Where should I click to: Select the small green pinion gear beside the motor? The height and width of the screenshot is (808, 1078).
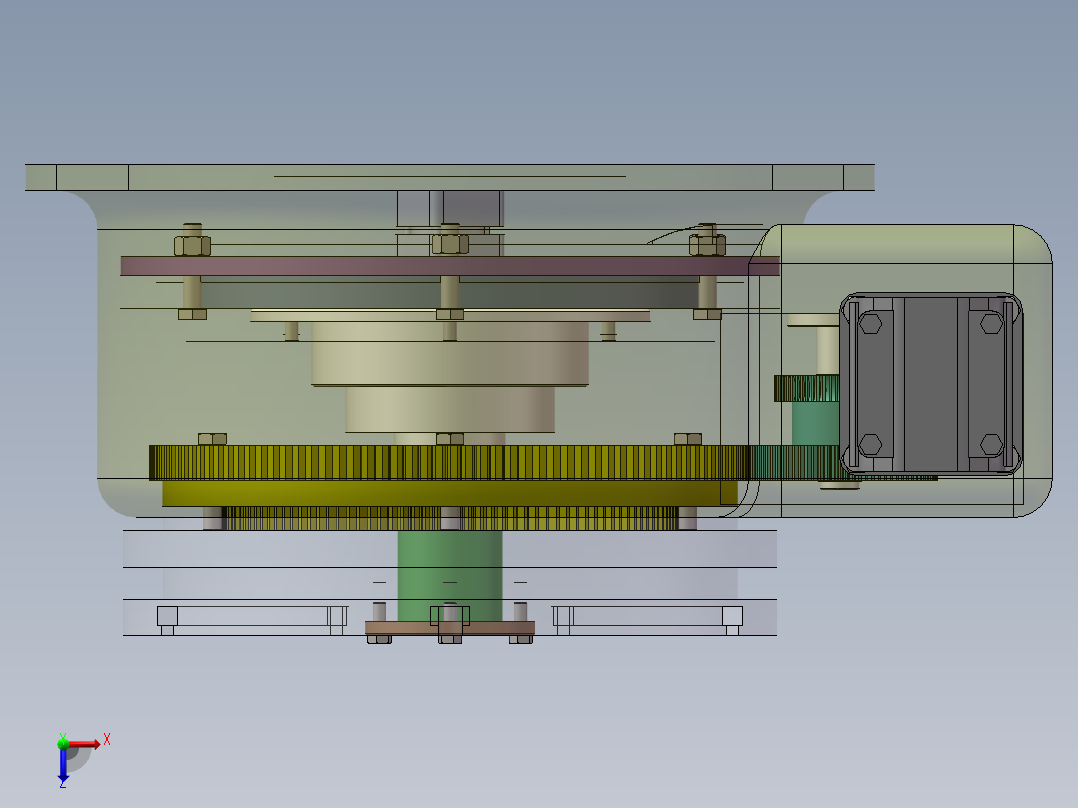[806, 389]
